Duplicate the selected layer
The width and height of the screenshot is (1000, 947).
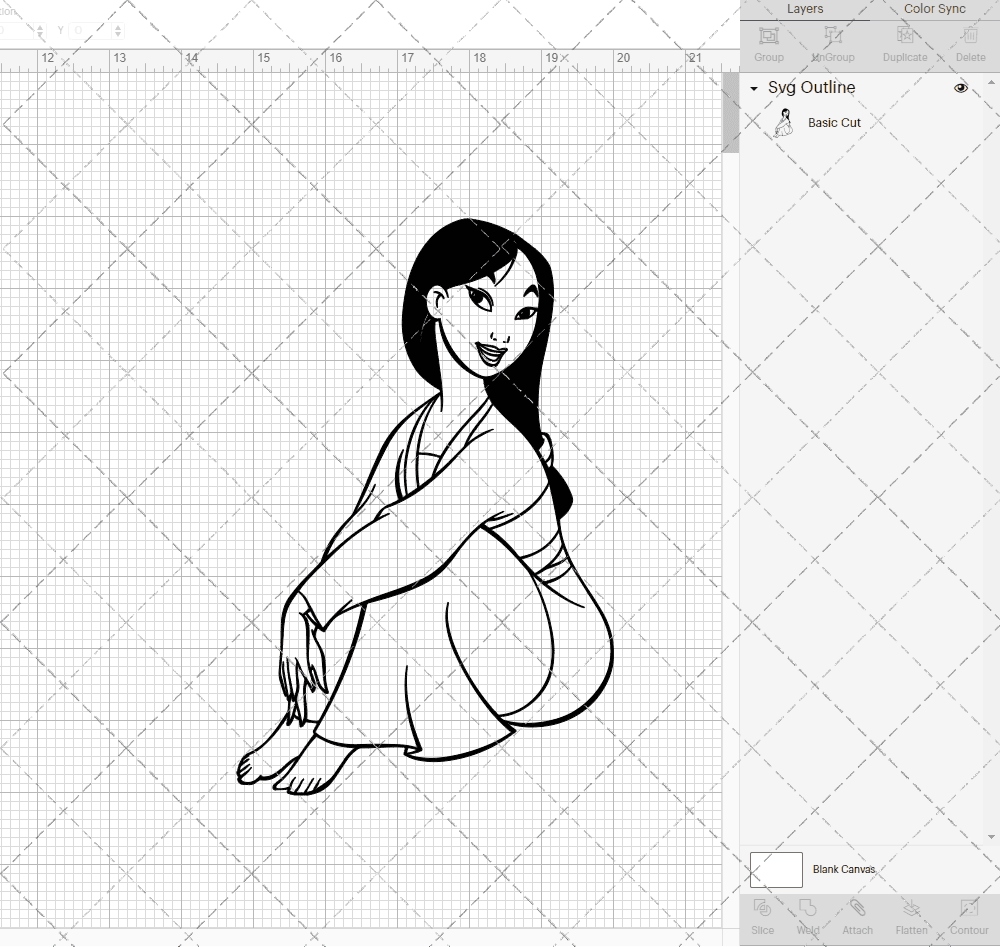(904, 45)
